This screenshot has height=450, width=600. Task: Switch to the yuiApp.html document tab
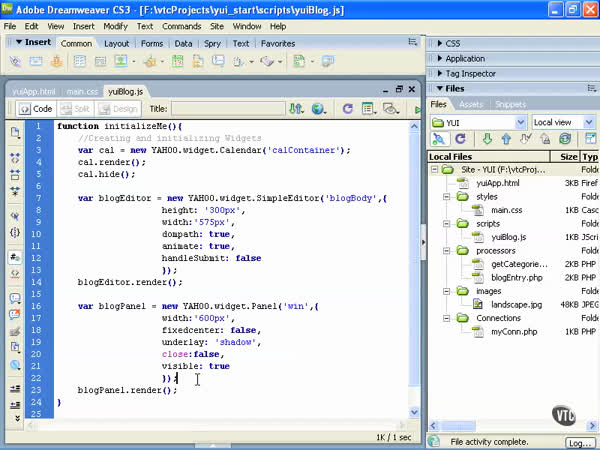coord(32,90)
